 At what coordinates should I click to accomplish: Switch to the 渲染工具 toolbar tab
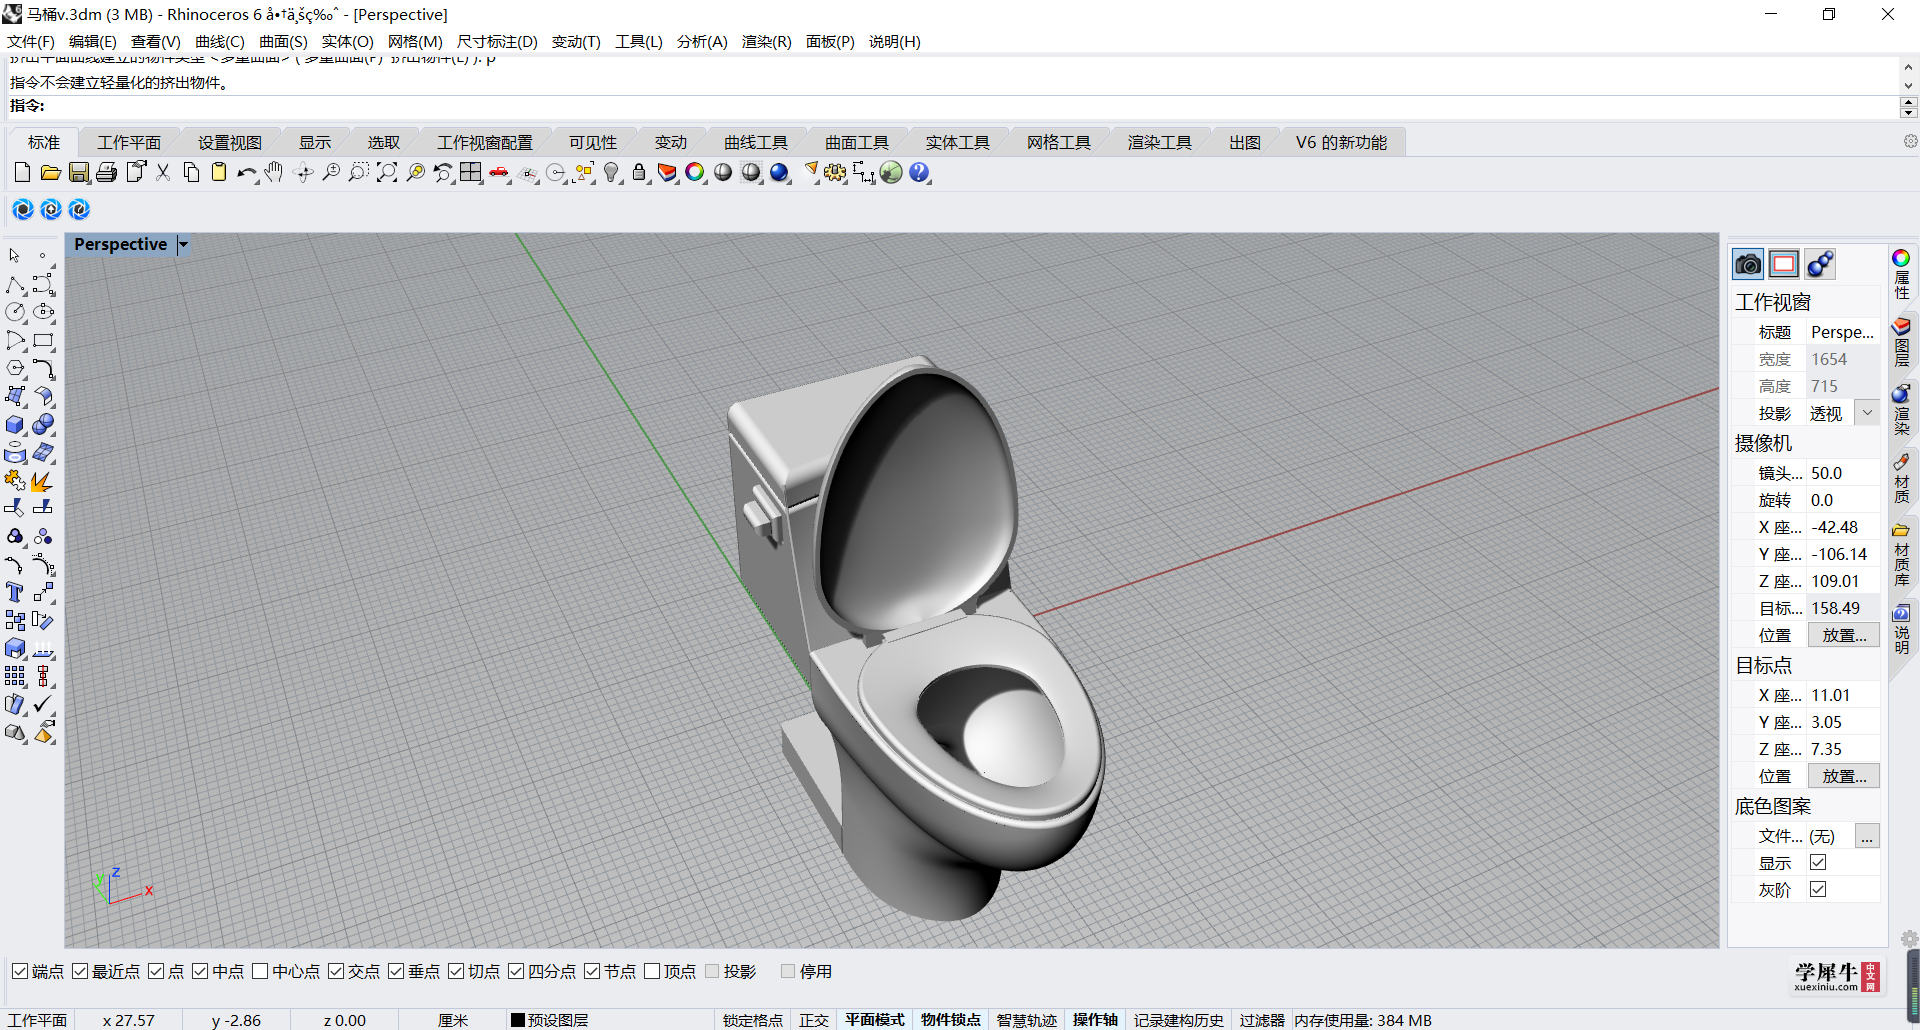1159,142
